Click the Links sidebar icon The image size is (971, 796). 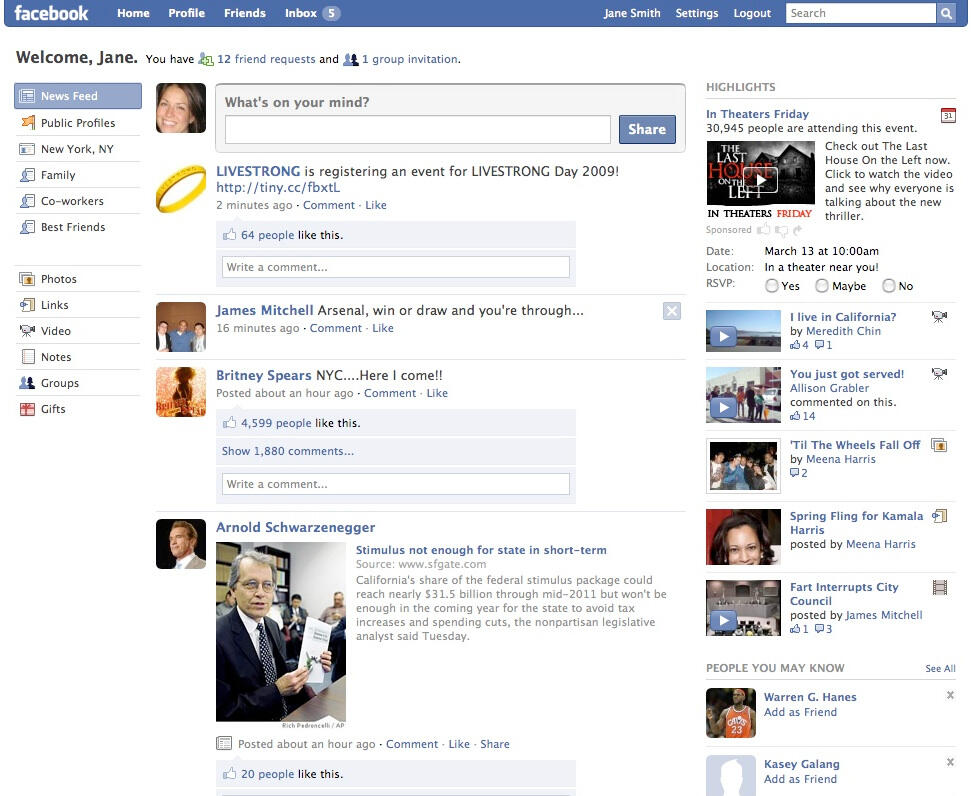tap(27, 305)
